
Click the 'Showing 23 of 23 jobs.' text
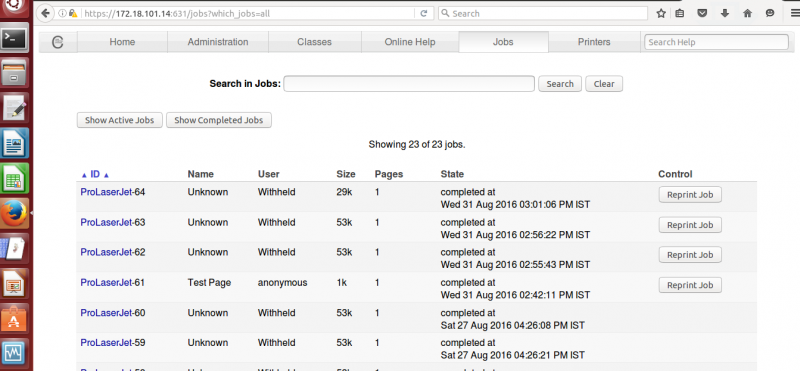(x=417, y=145)
